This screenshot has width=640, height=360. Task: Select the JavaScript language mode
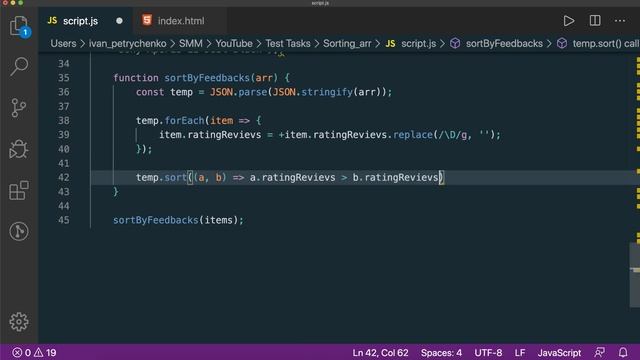pyautogui.click(x=559, y=353)
